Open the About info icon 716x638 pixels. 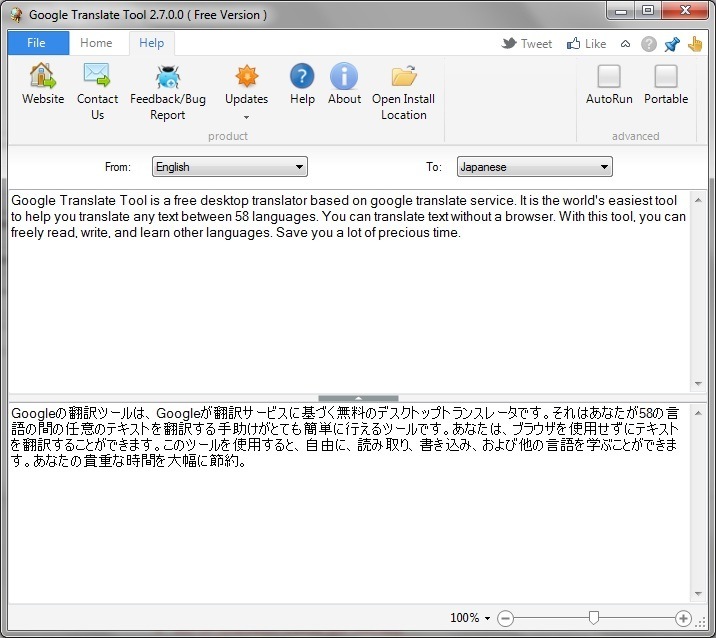pos(344,77)
